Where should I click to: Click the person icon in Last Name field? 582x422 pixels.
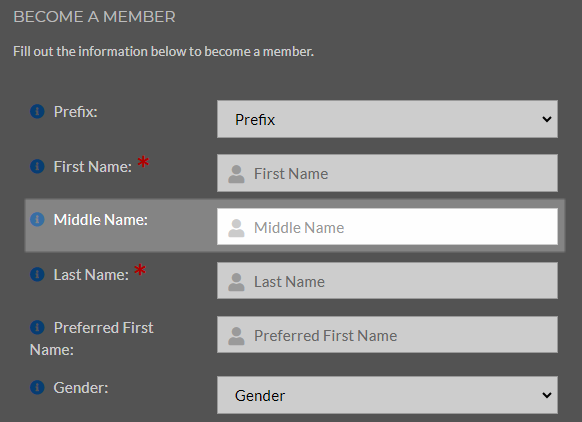[x=236, y=282]
